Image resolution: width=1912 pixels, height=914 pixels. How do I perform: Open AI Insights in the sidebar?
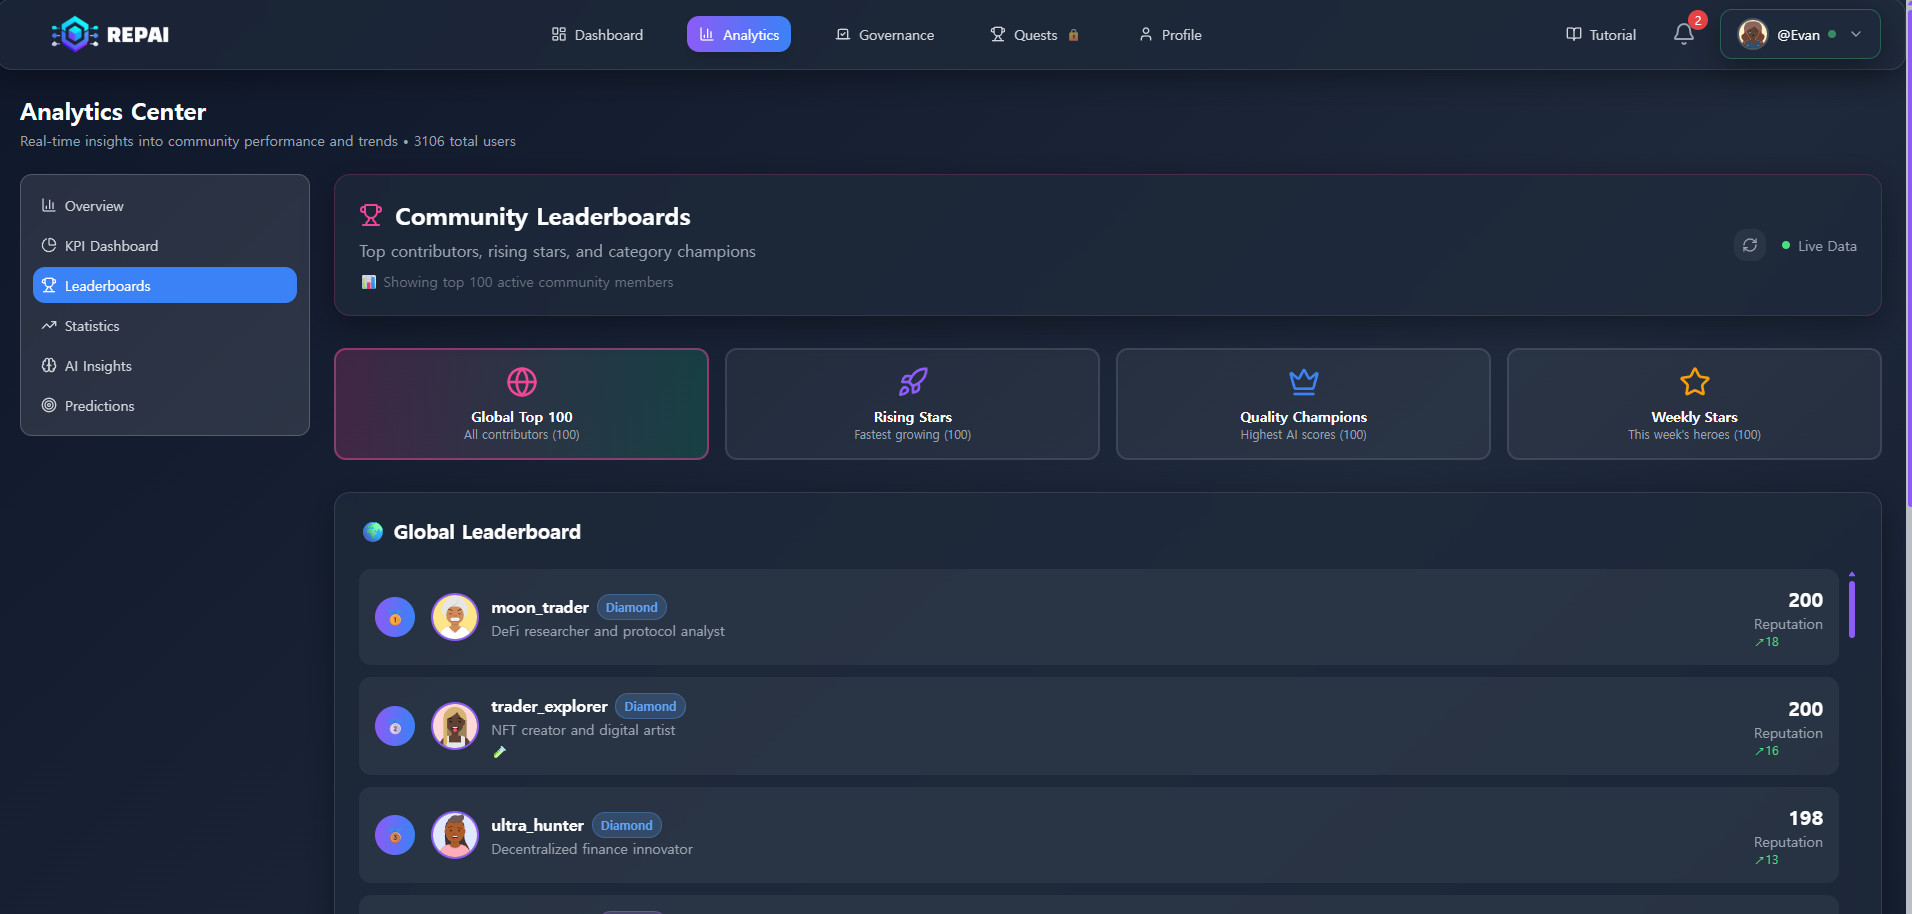pos(98,366)
